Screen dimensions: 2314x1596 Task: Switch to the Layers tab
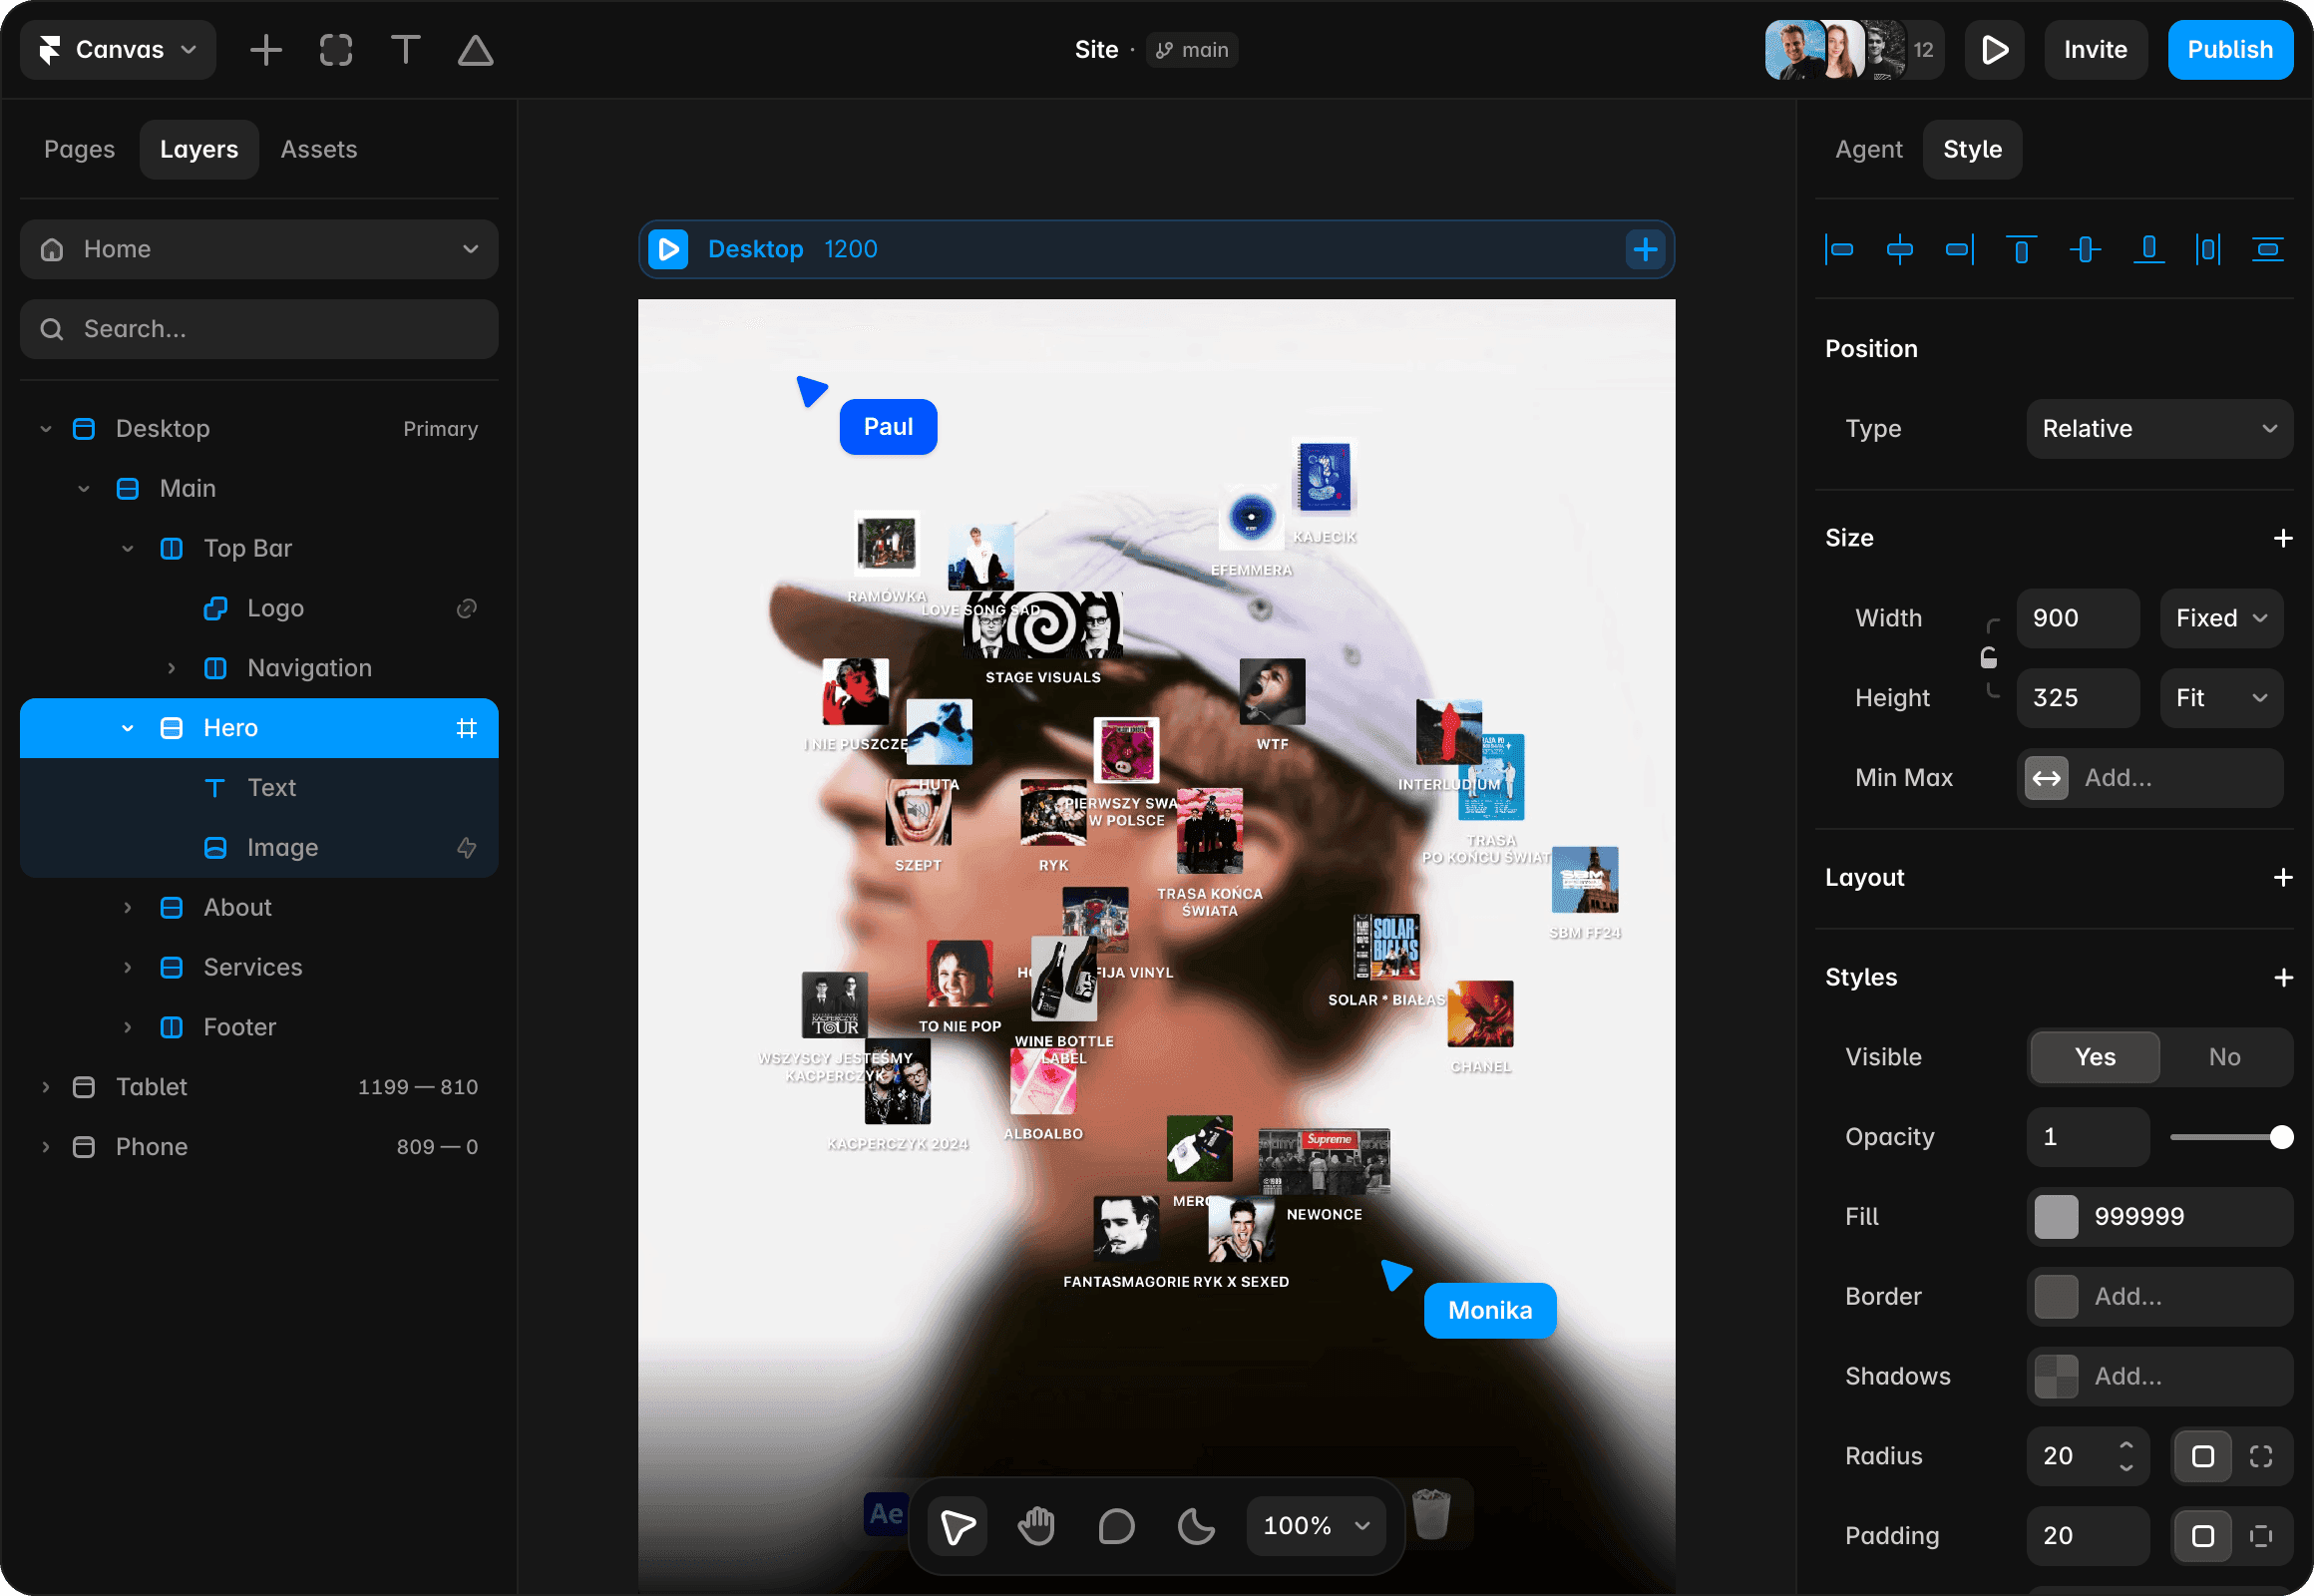click(199, 149)
